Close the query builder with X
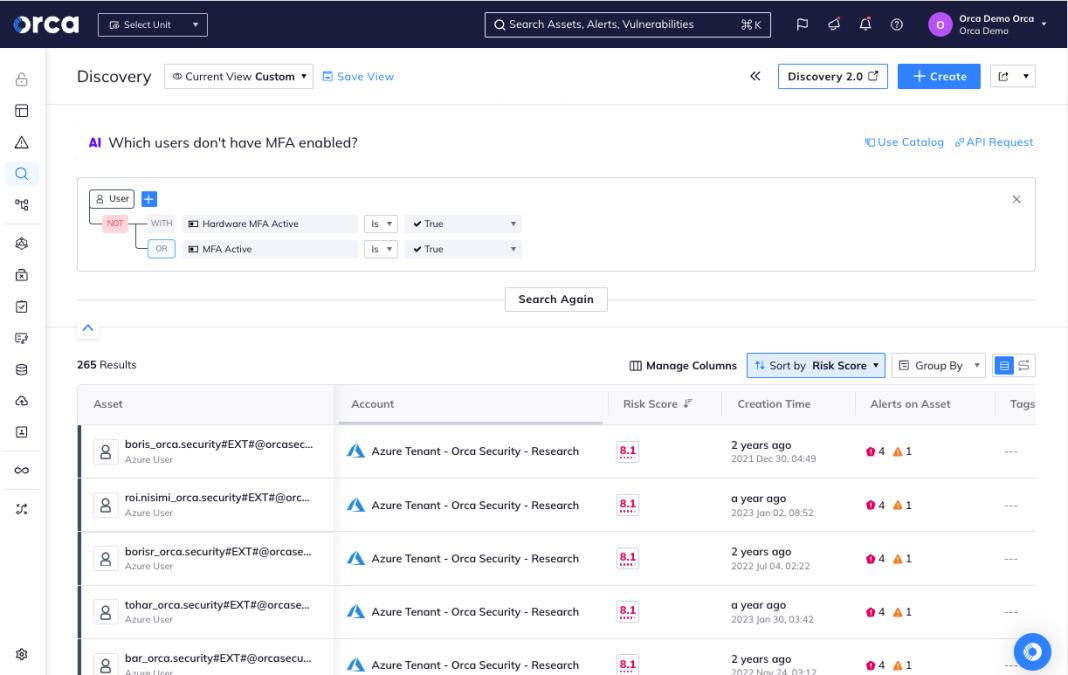Viewport: 1068px width, 675px height. coord(1016,200)
